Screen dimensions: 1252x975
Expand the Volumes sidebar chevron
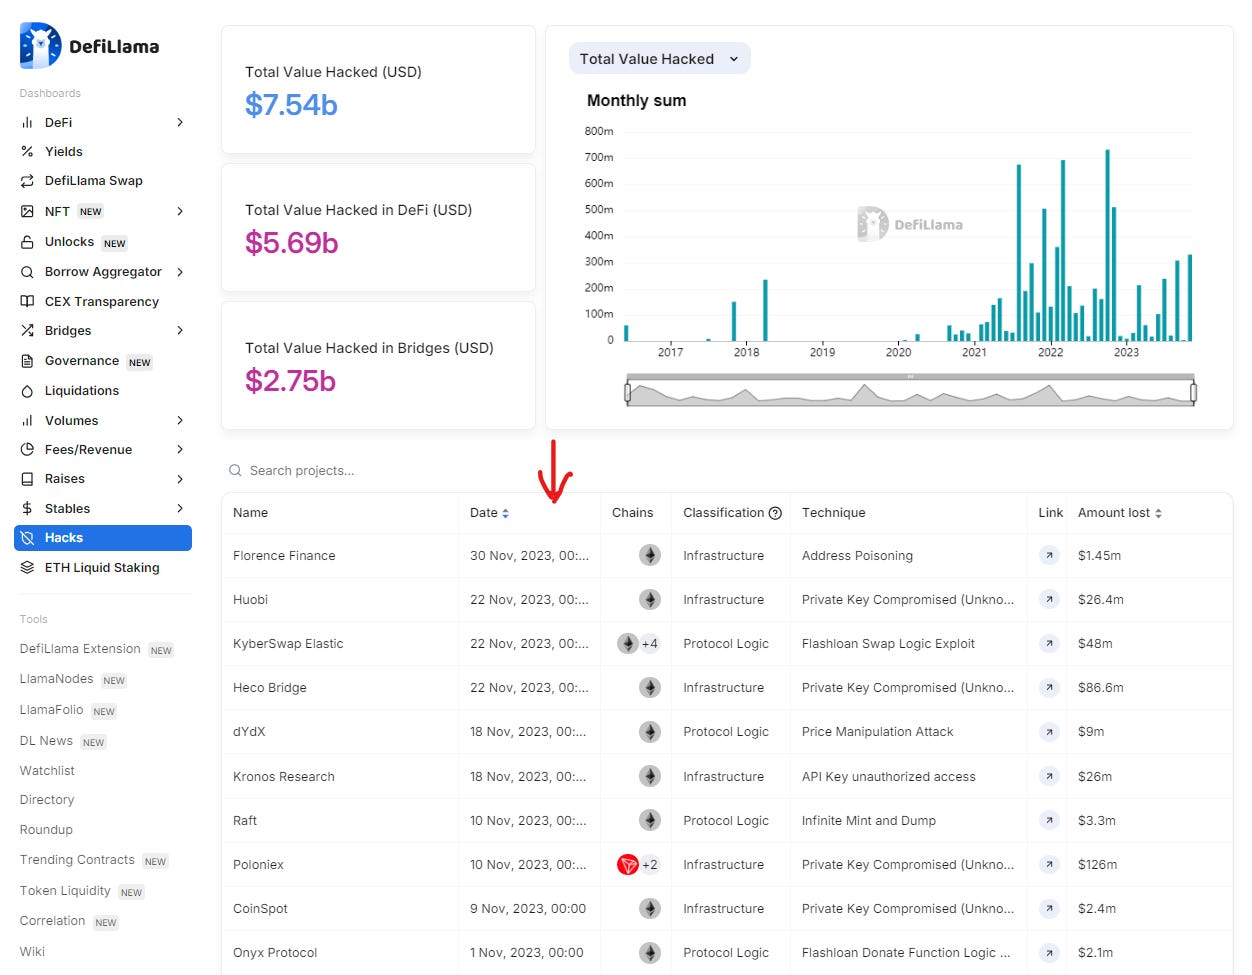[x=180, y=420]
